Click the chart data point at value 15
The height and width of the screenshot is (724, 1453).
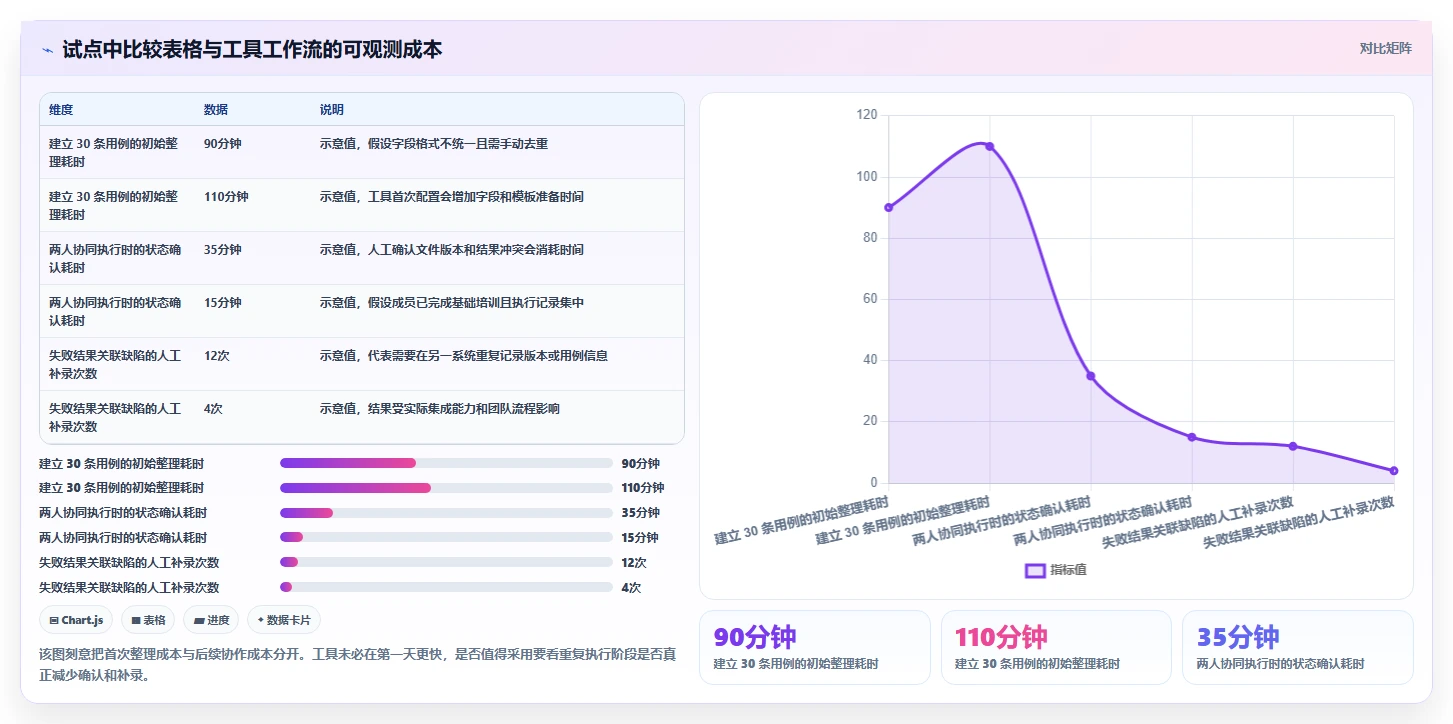point(1192,437)
